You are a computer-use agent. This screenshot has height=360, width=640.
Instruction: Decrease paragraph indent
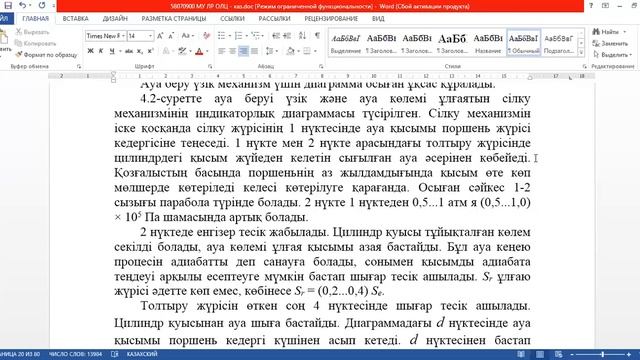(x=276, y=36)
